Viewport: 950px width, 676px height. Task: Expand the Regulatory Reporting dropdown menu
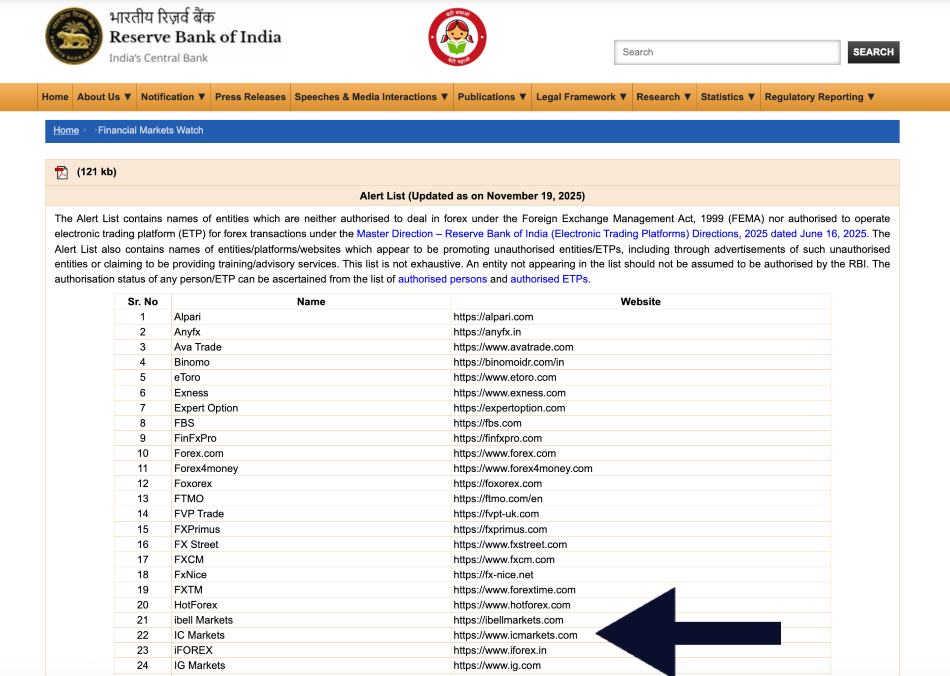click(820, 97)
